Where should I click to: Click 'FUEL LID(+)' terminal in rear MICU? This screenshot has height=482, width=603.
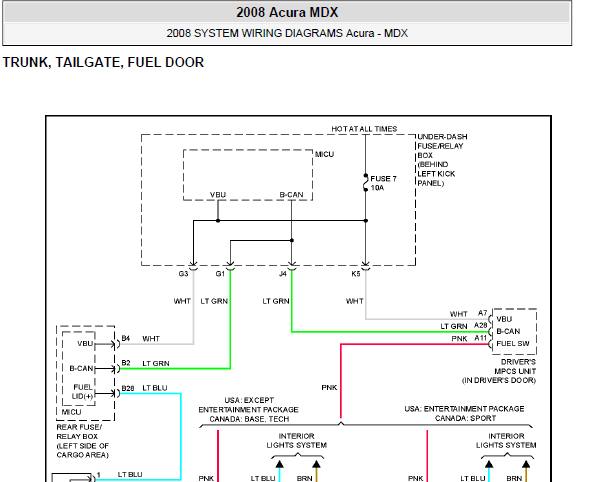tap(83, 392)
